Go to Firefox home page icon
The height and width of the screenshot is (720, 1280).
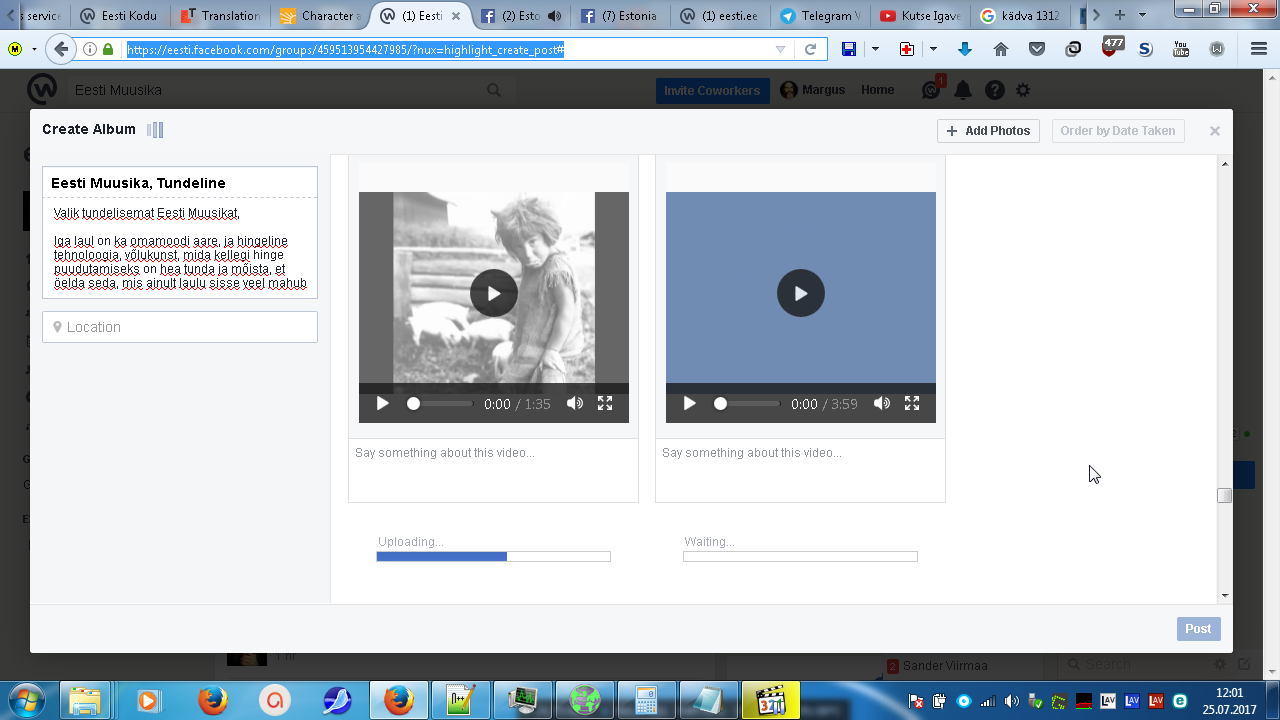(x=1001, y=50)
